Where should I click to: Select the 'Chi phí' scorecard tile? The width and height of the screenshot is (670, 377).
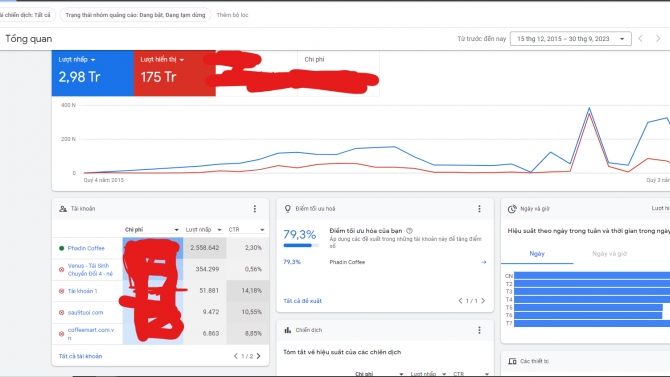338,73
